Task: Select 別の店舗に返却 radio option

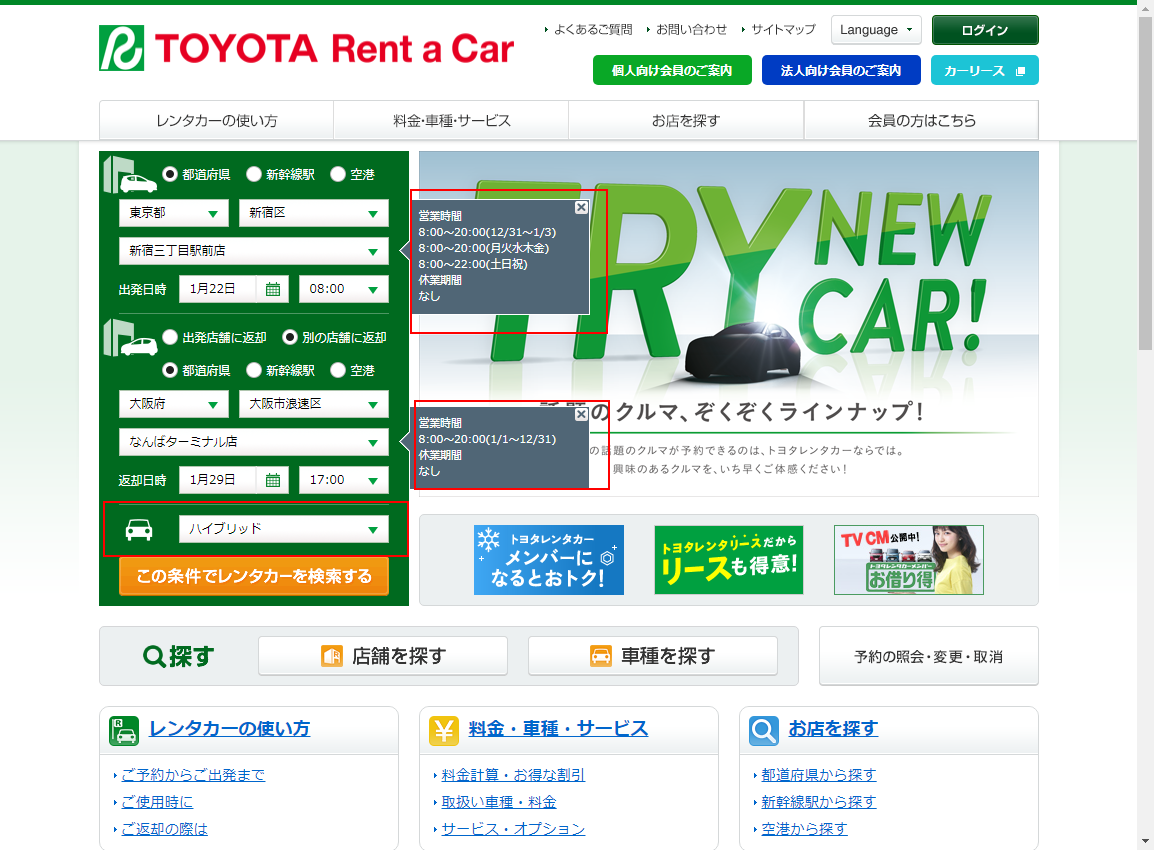Action: point(290,337)
